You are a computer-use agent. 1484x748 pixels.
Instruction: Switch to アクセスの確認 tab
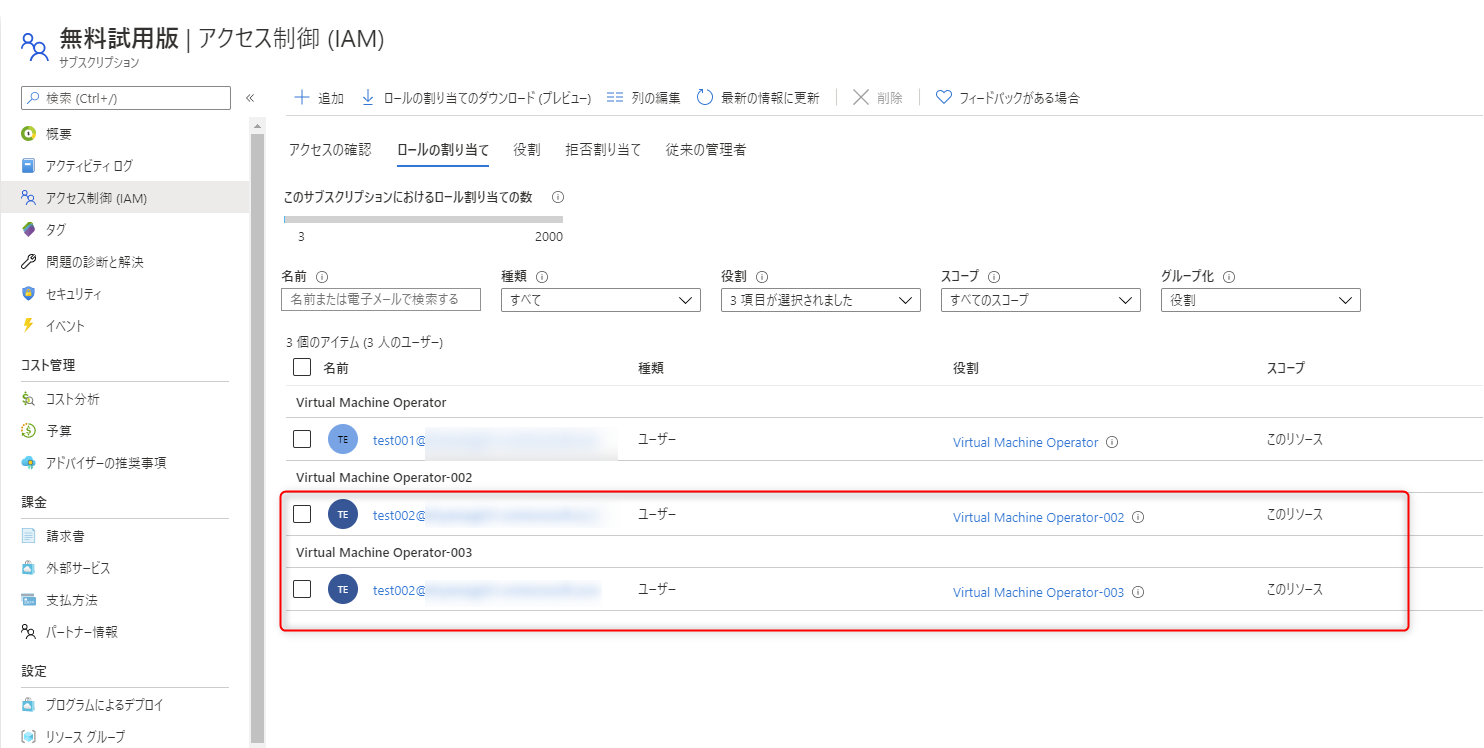point(330,150)
